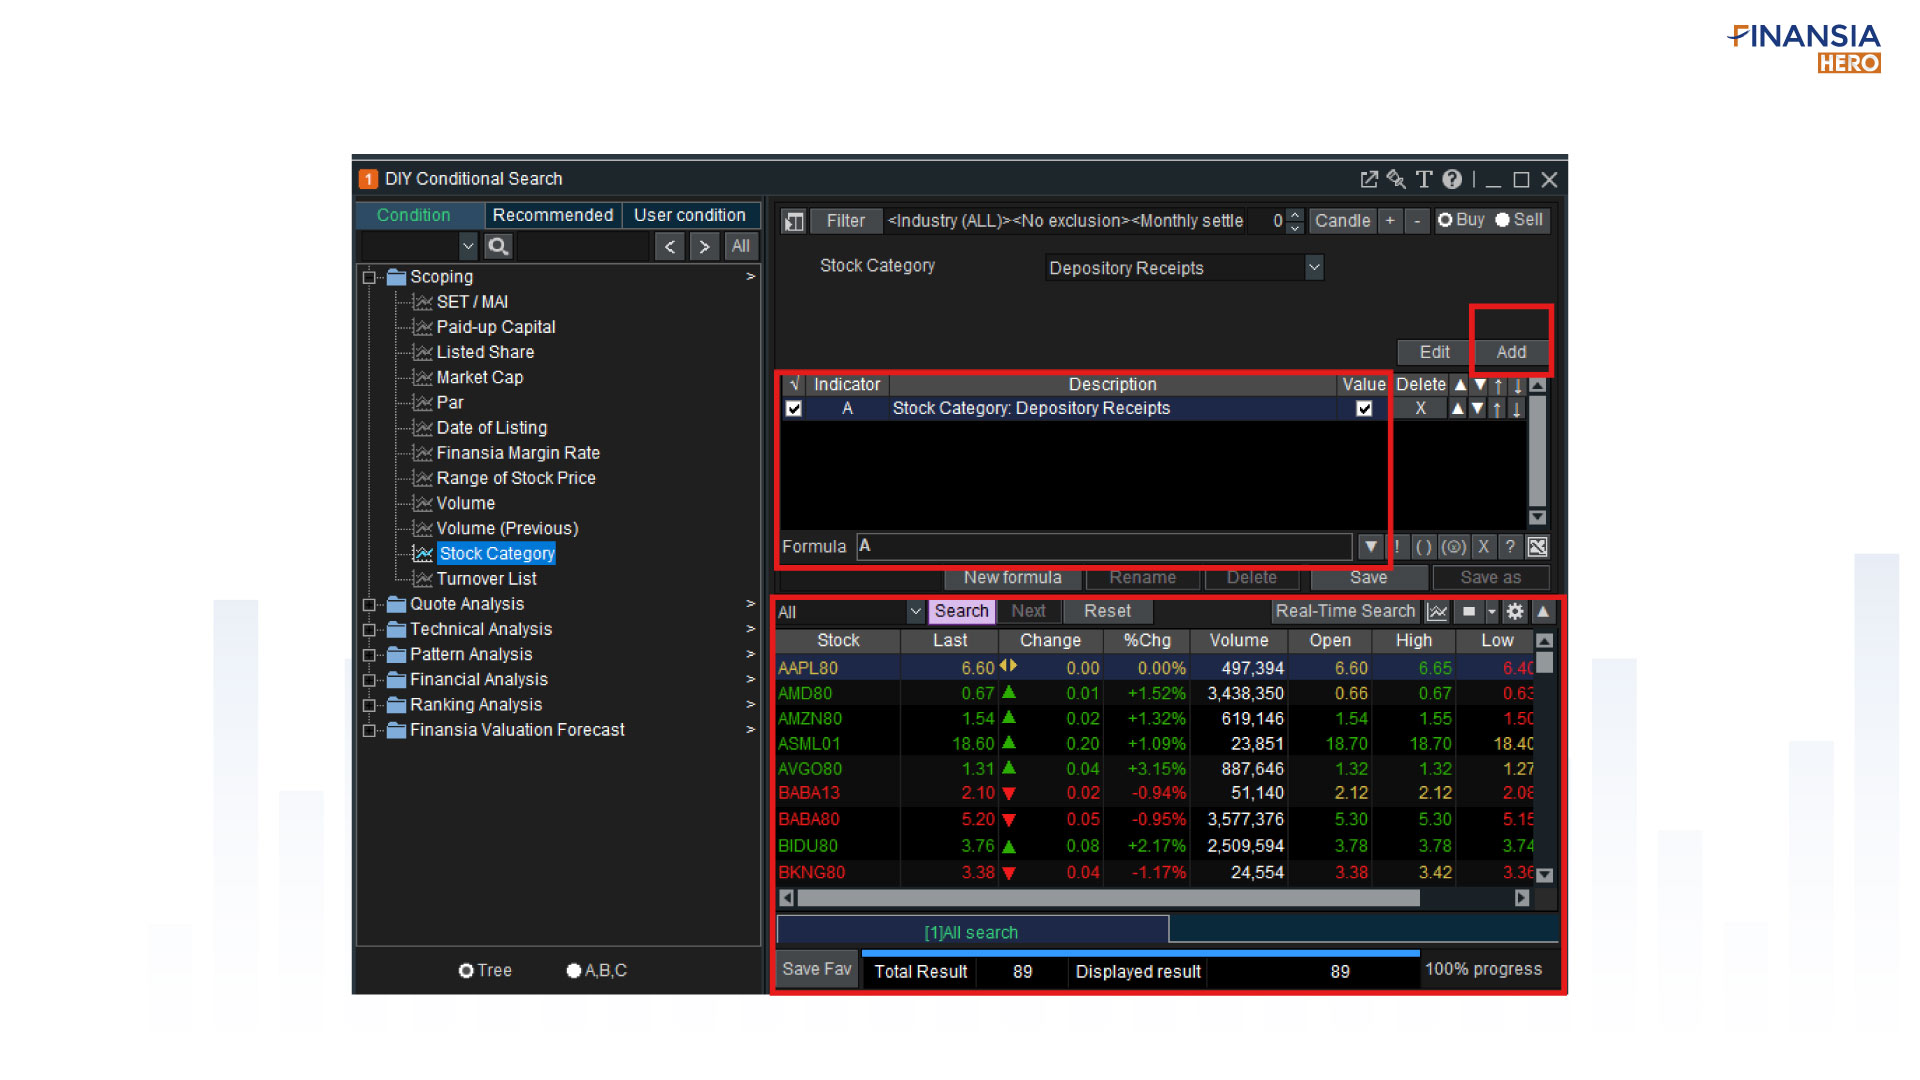The width and height of the screenshot is (1920, 1080).
Task: Click the nested parentheses button in formula bar
Action: [1454, 547]
